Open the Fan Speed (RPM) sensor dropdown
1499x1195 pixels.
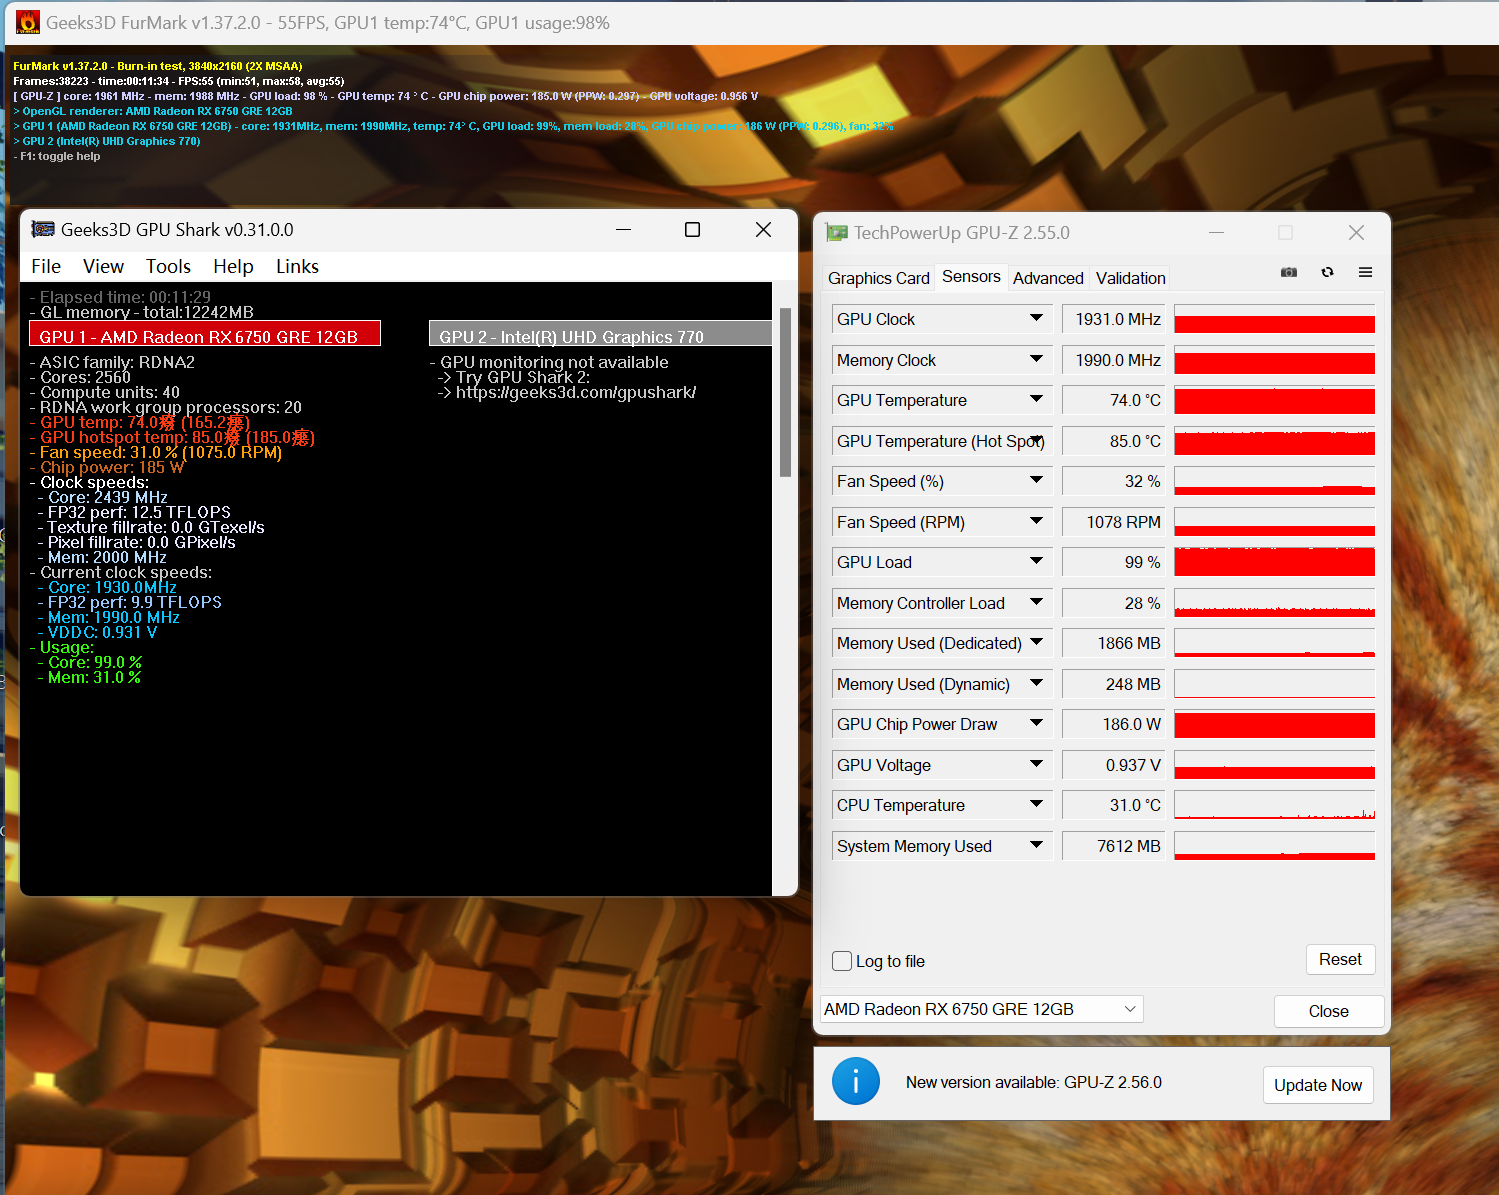[1037, 521]
